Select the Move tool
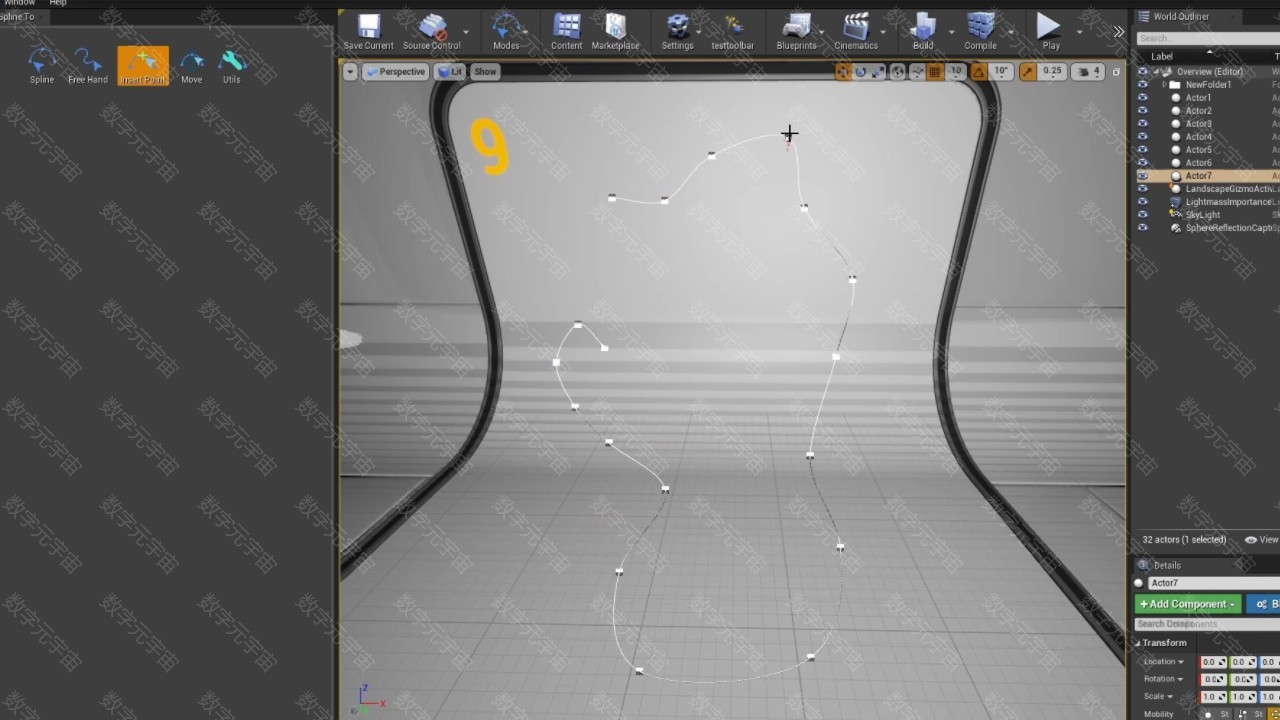The height and width of the screenshot is (720, 1280). [191, 66]
